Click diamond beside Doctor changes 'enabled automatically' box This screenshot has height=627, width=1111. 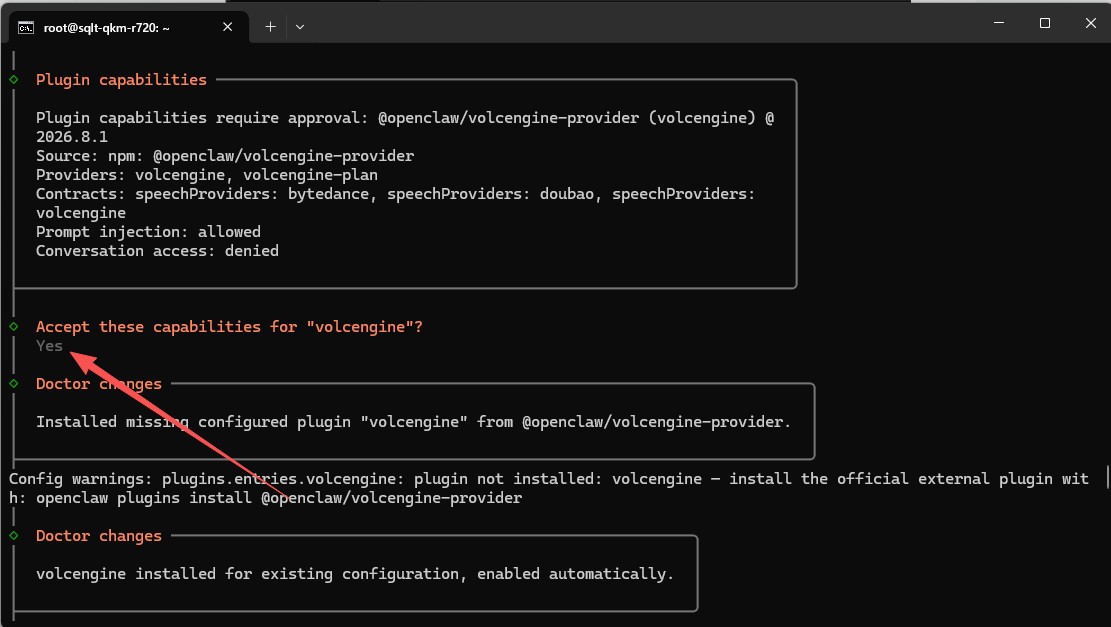13,536
